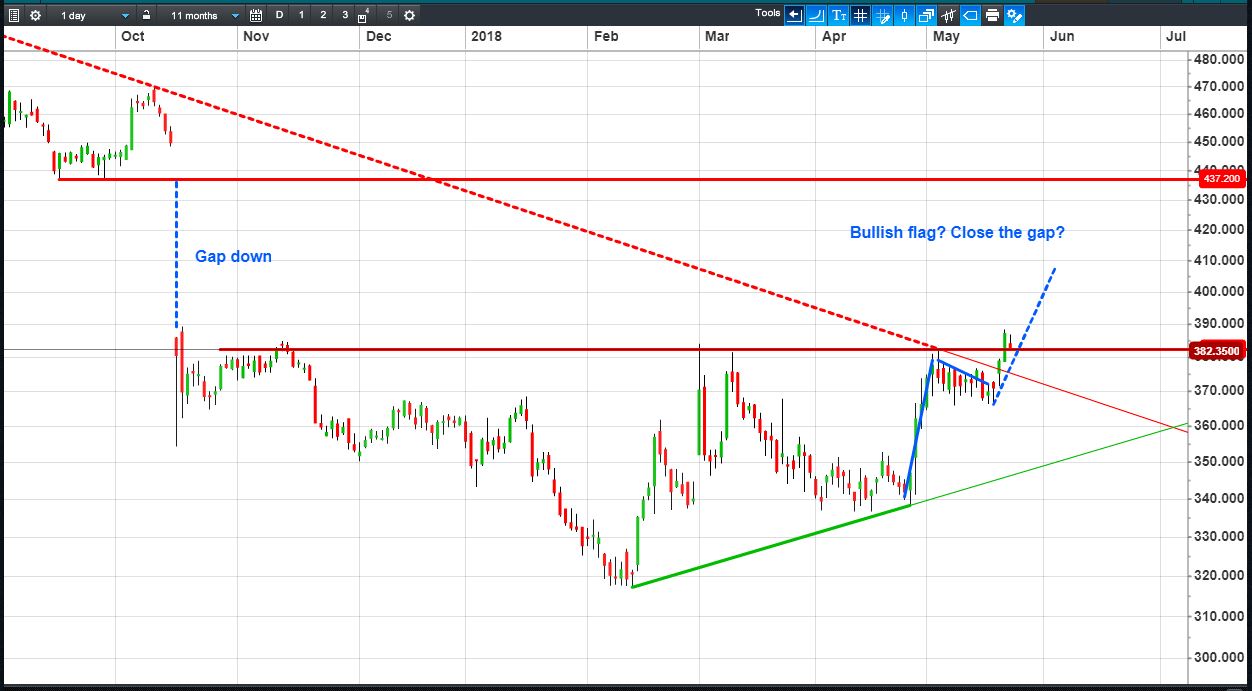Image resolution: width=1252 pixels, height=691 pixels.
Task: Toggle the grid color picker tool
Action: point(882,15)
